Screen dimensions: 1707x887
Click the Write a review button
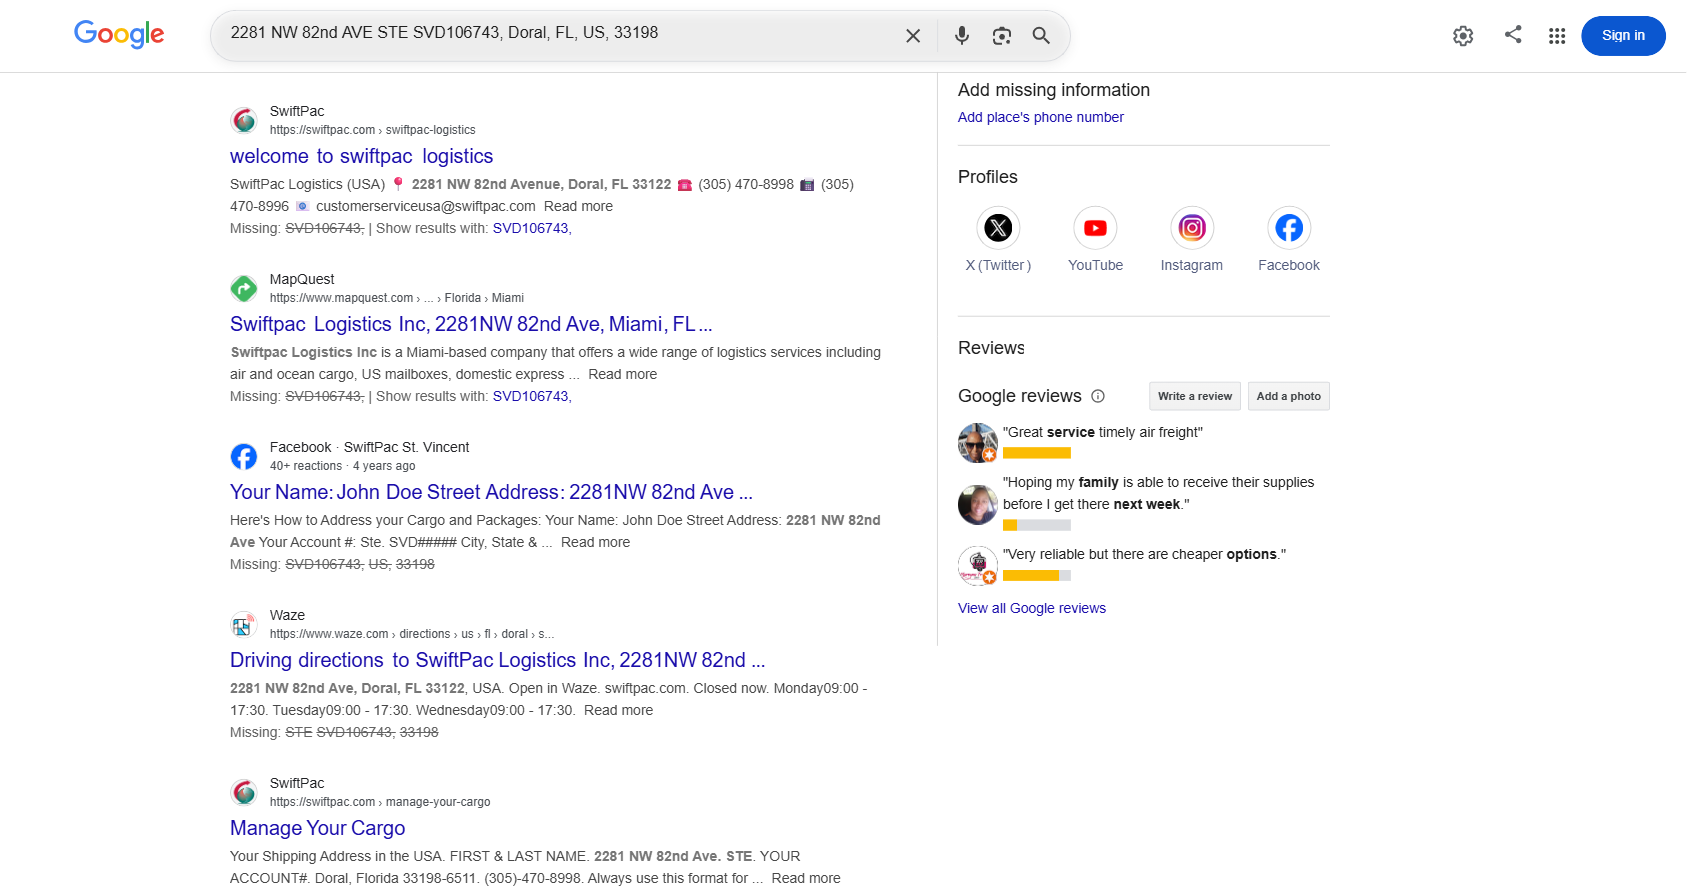click(1195, 396)
